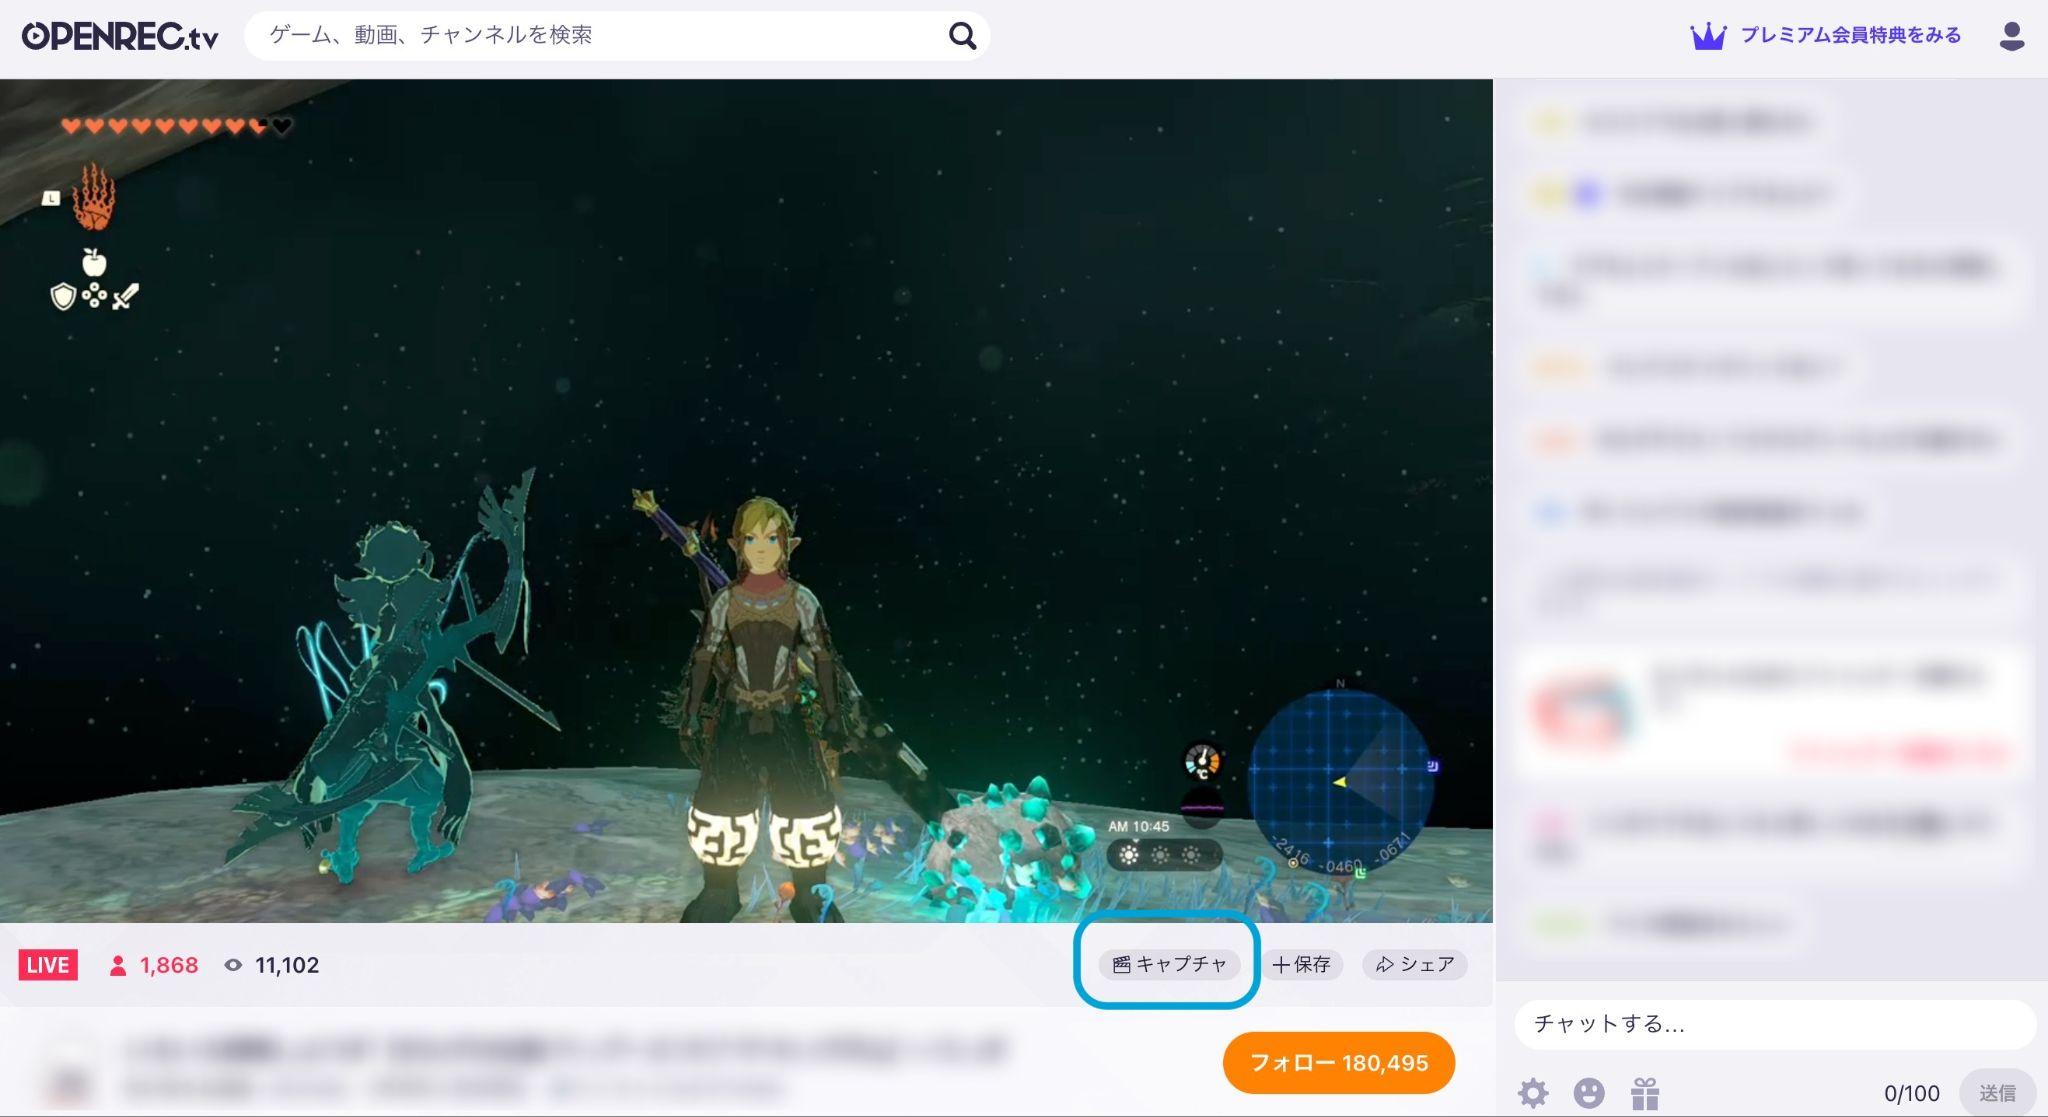2048x1117 pixels.
Task: Click the chat character counter 0/100
Action: pos(1911,1093)
